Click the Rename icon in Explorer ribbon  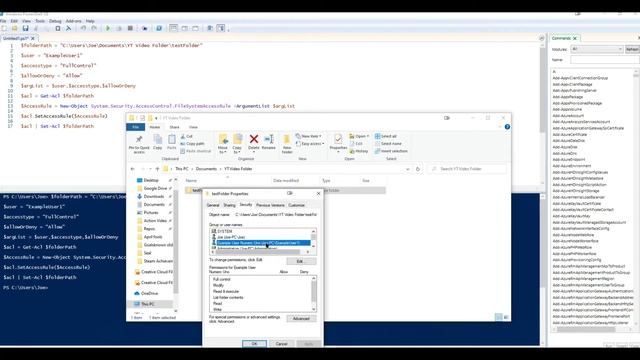tap(269, 139)
